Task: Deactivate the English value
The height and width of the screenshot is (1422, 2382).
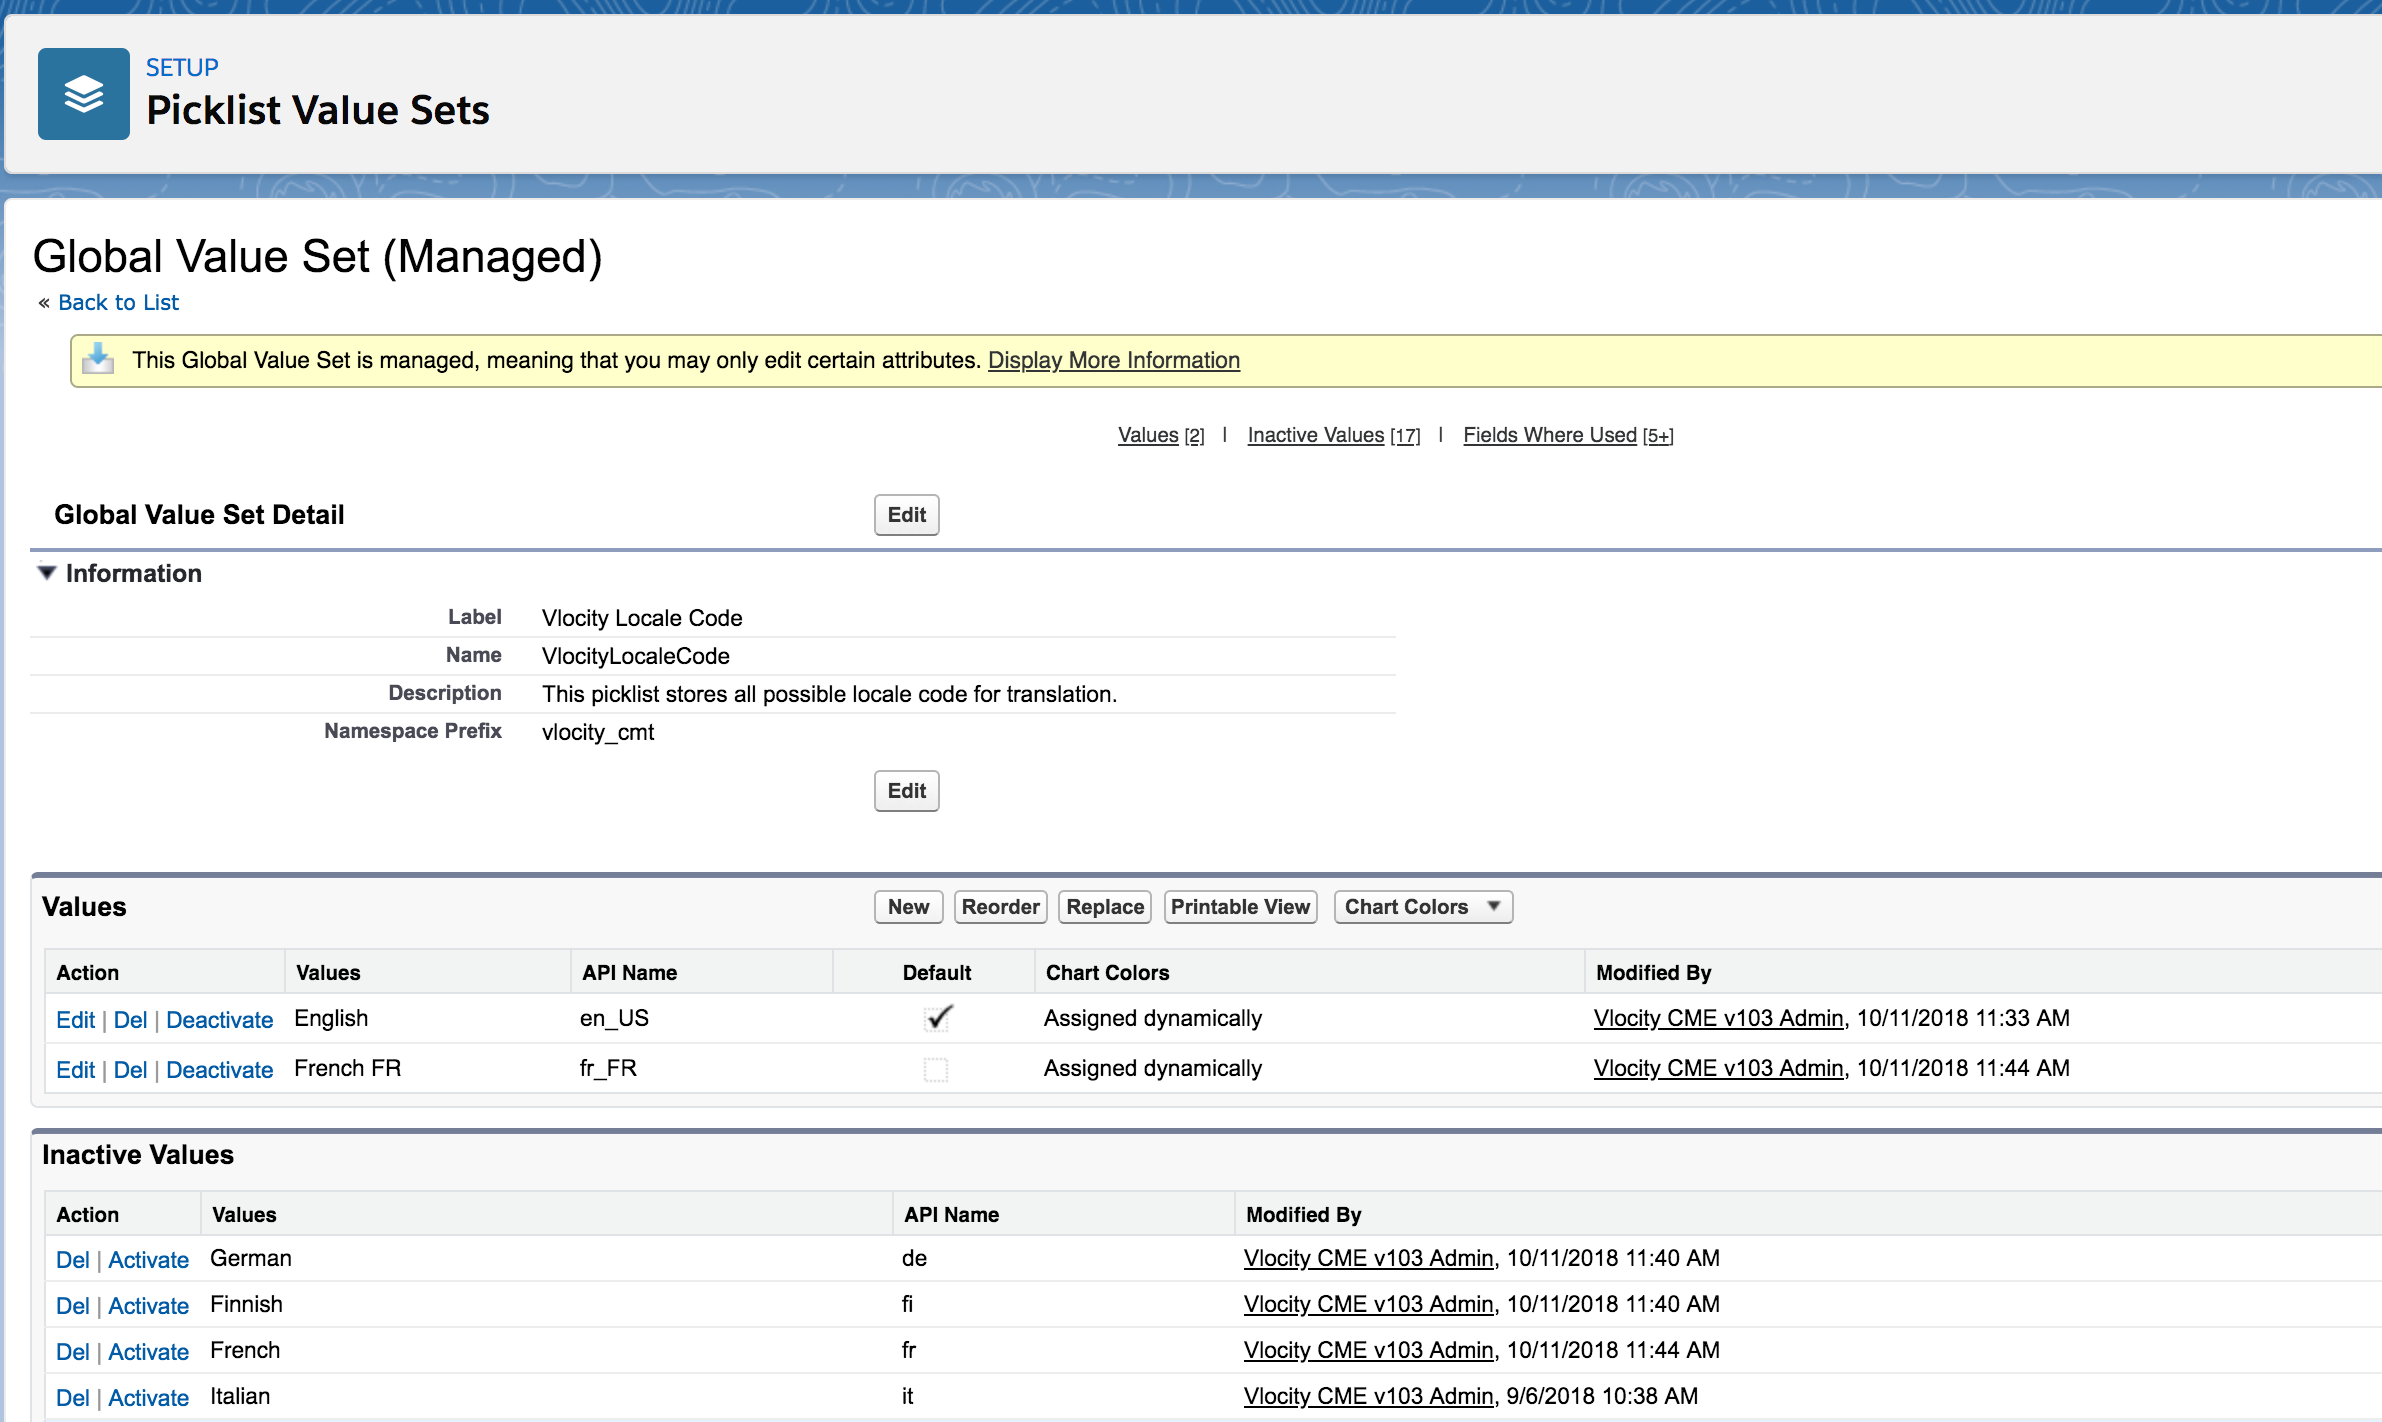Action: 219,1020
